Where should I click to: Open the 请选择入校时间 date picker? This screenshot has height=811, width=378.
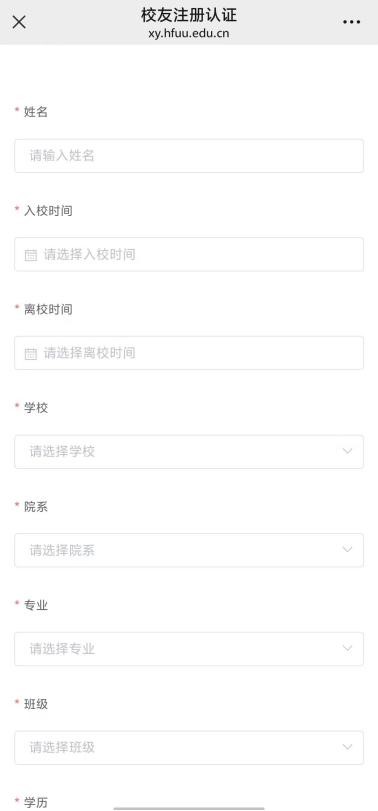pos(189,254)
